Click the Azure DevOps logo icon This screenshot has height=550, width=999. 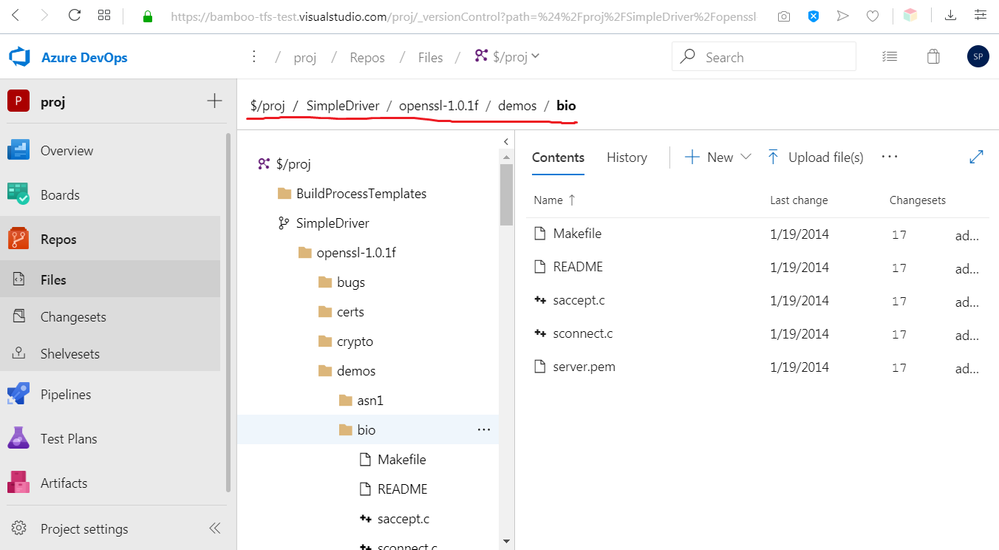[x=20, y=57]
